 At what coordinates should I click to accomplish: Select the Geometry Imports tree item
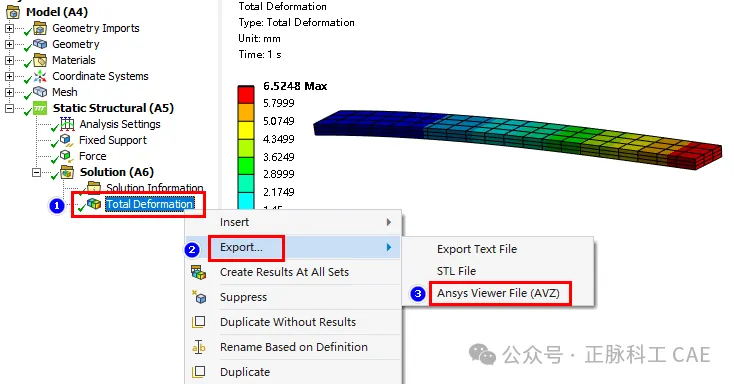click(x=96, y=28)
